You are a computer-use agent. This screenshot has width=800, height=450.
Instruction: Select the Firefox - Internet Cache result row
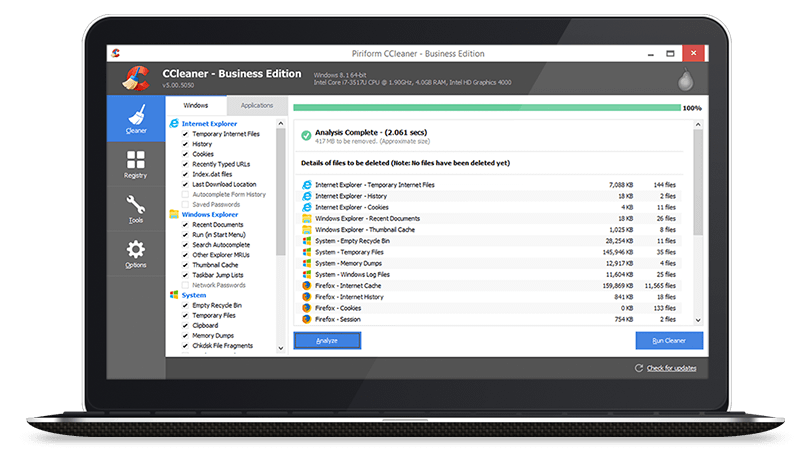(x=491, y=286)
